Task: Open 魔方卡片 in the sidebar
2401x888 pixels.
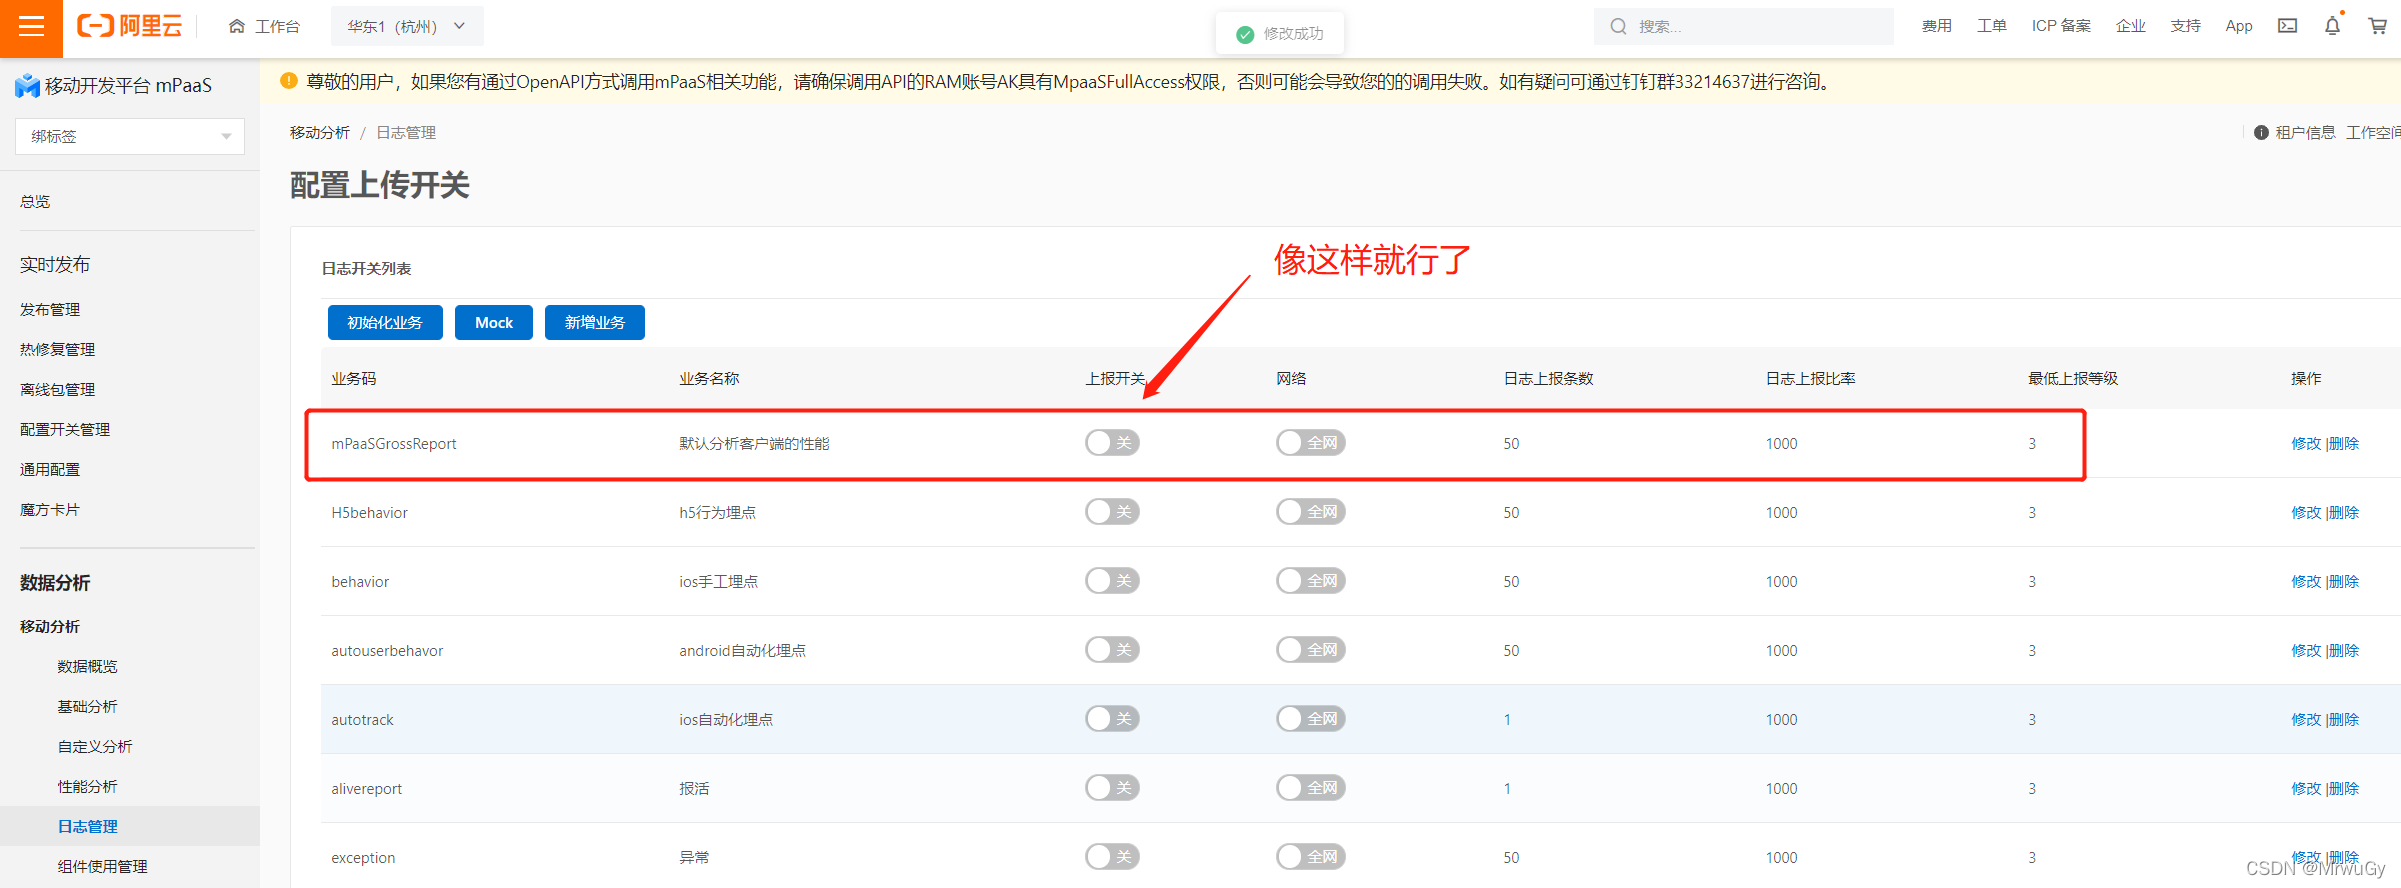Action: [50, 510]
